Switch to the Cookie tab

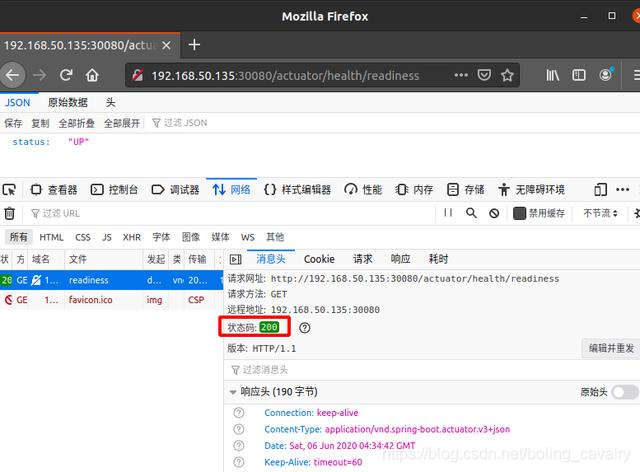[319, 259]
